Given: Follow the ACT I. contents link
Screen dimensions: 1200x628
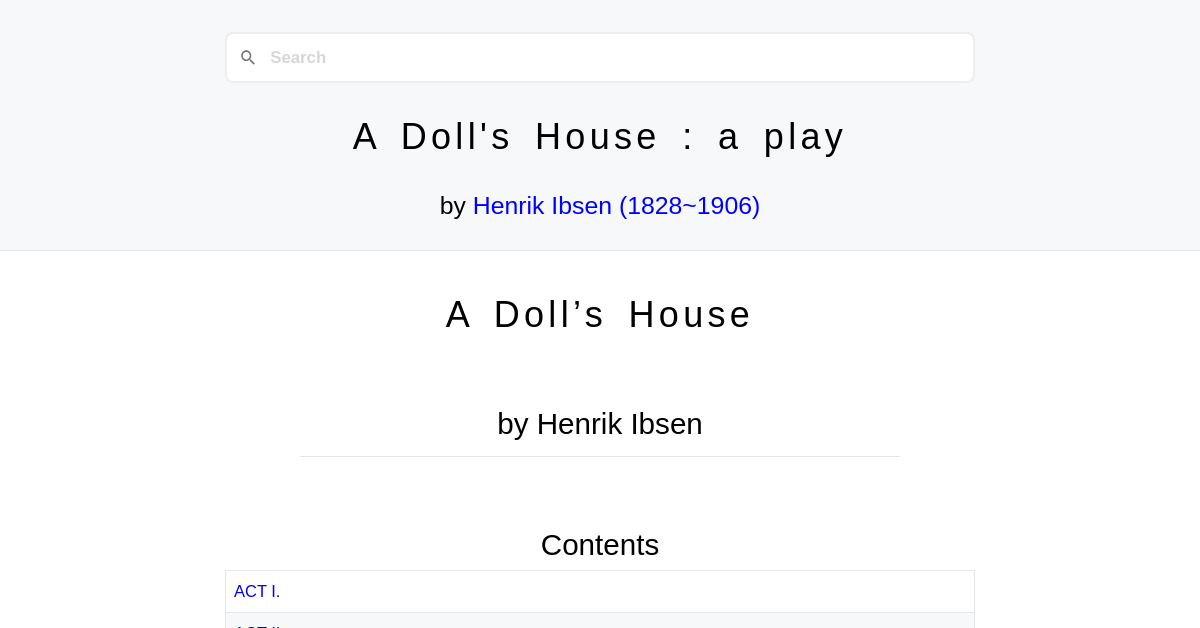Looking at the screenshot, I should [257, 591].
